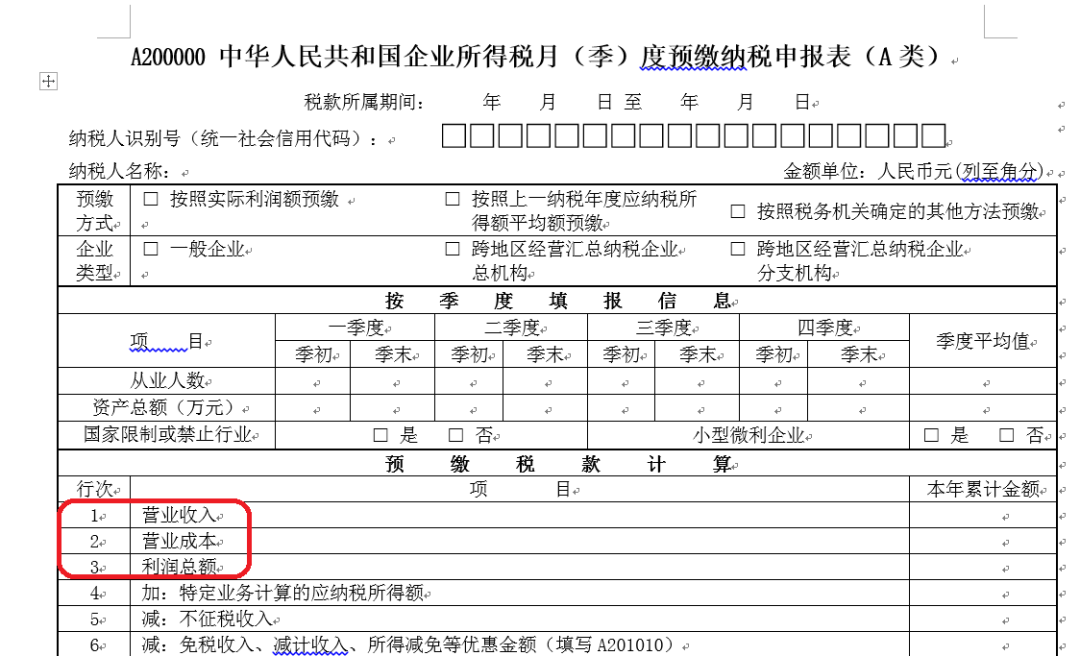
Task: Mark 否 checkbox for 国家限制或禁止行业
Action: click(455, 435)
